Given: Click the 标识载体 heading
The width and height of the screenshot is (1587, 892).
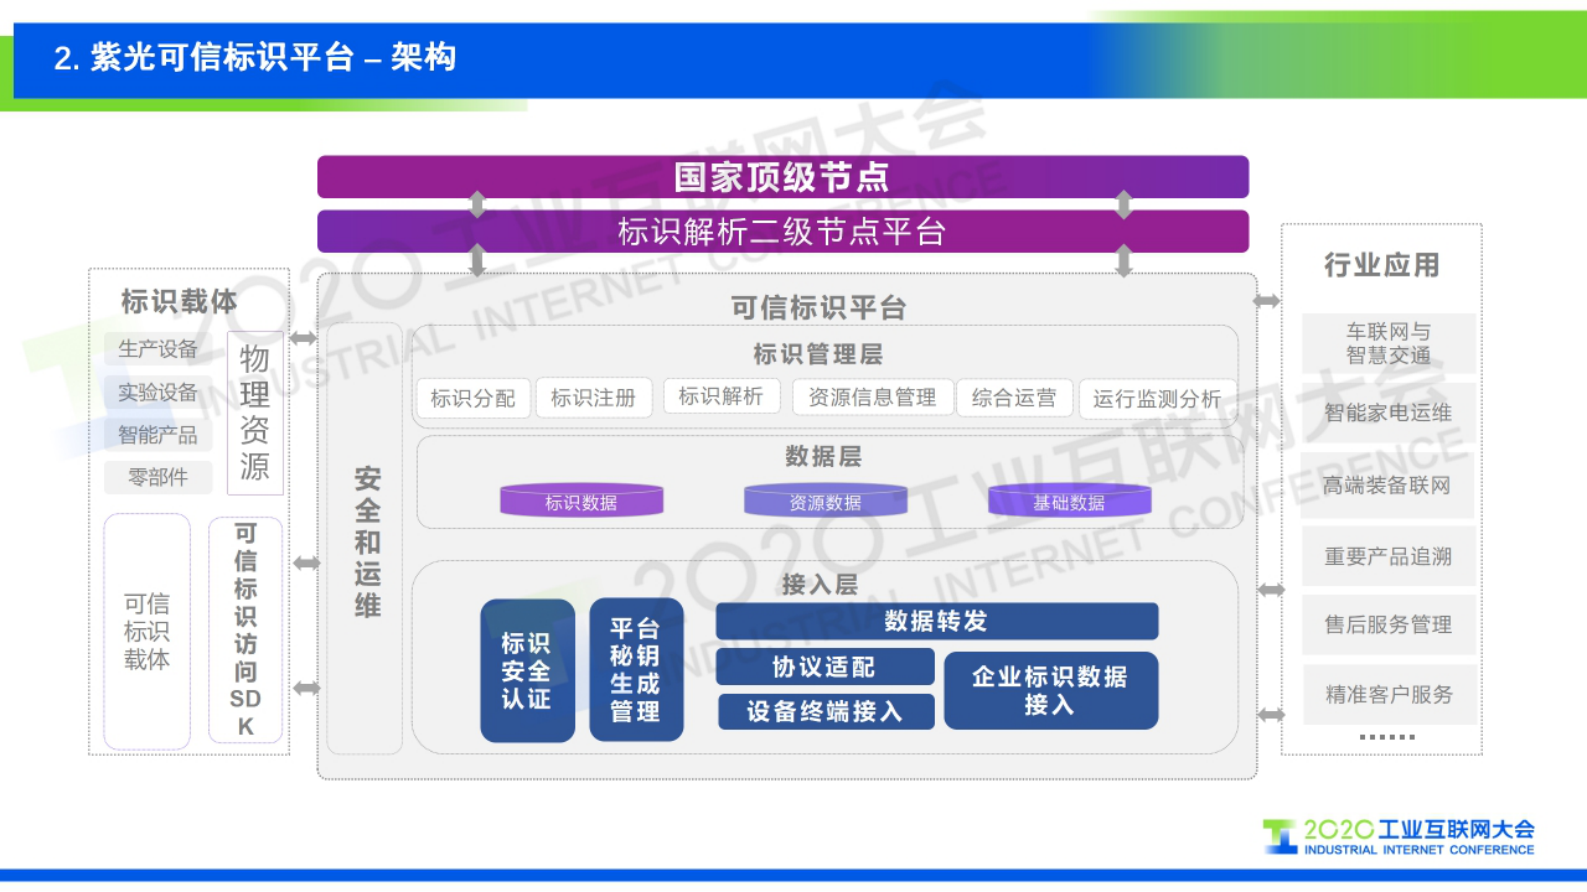Looking at the screenshot, I should 179,301.
